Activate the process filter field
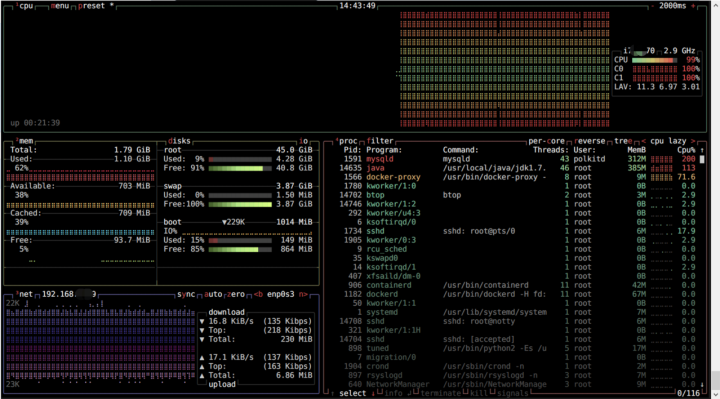Screen dimensions: 720x399 pyautogui.click(x=380, y=141)
